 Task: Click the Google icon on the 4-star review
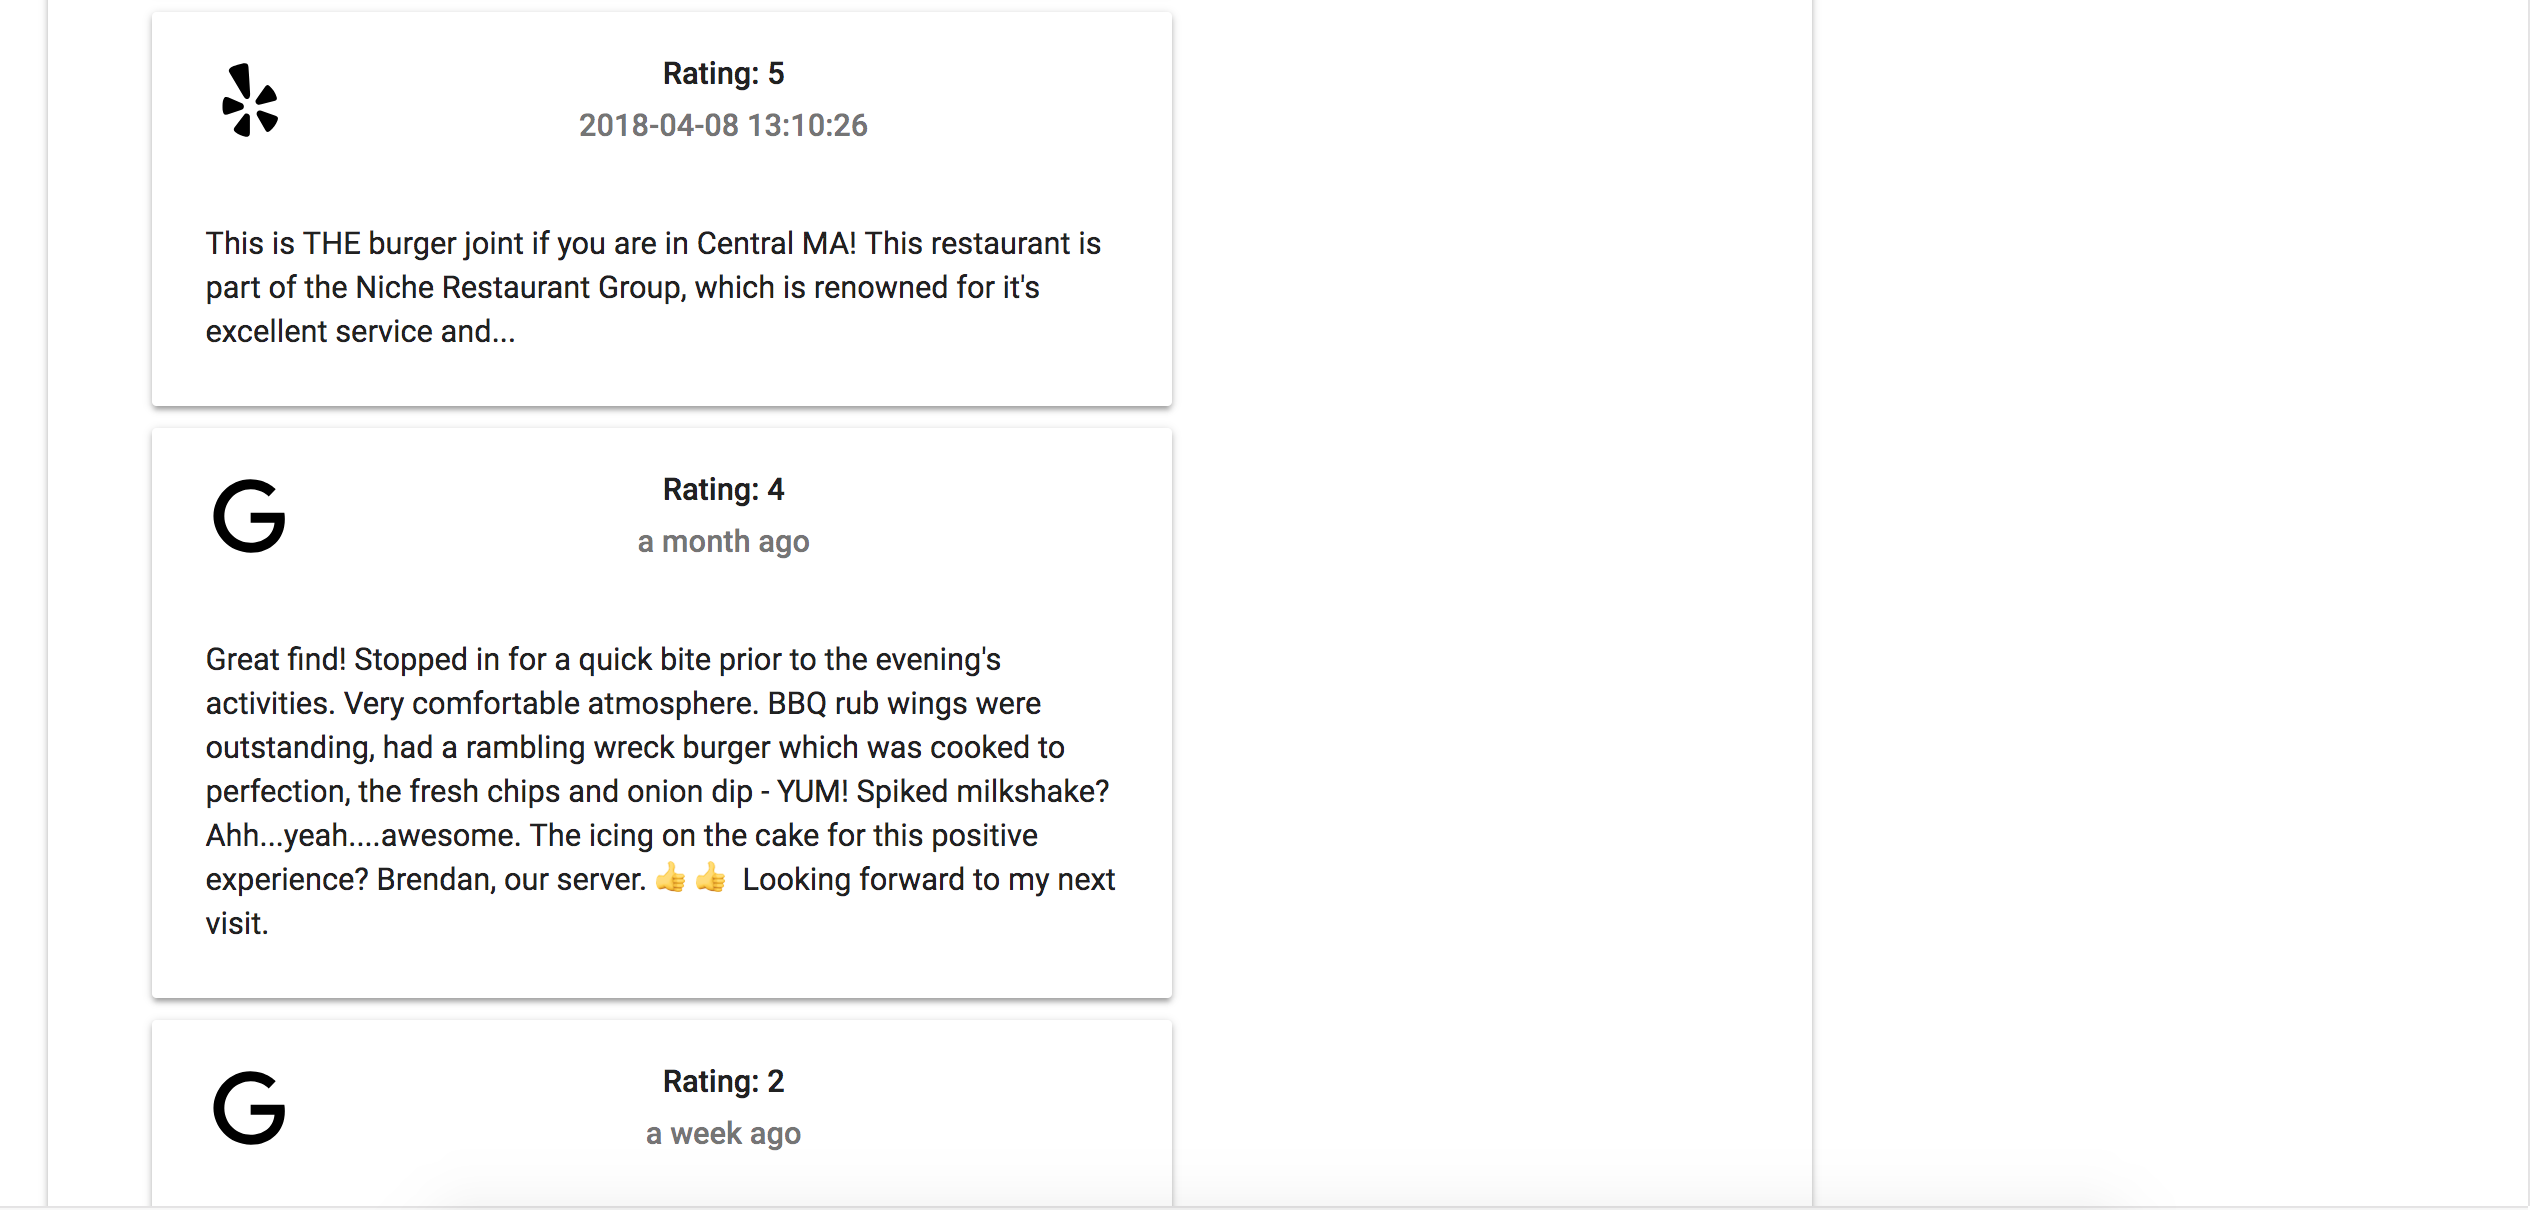250,516
